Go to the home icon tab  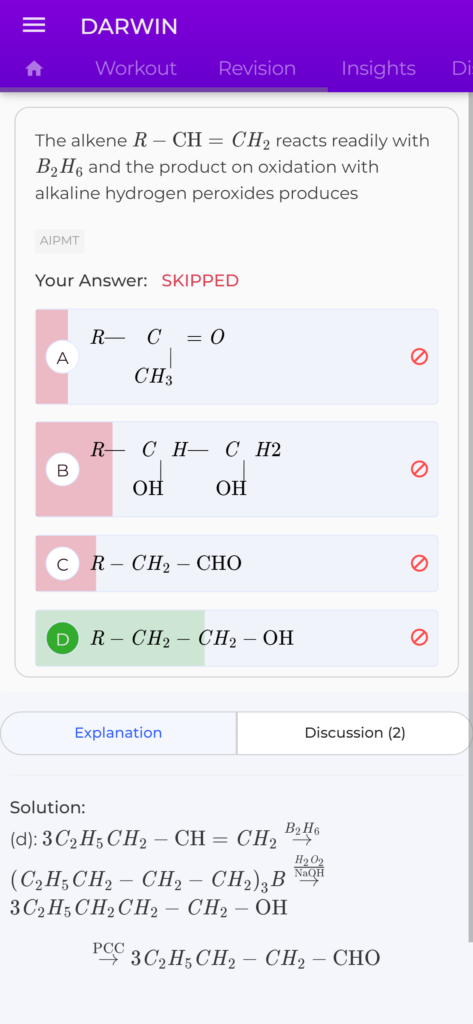pyautogui.click(x=34, y=69)
